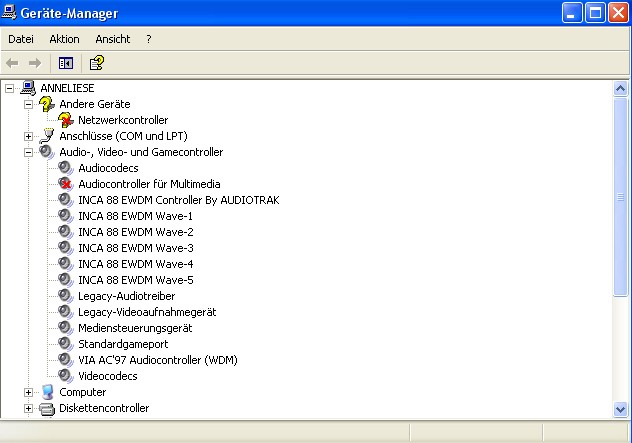The width and height of the screenshot is (632, 443).
Task: Click the INCA 88 EWDM Wave-3 icon
Action: pyautogui.click(x=66, y=248)
